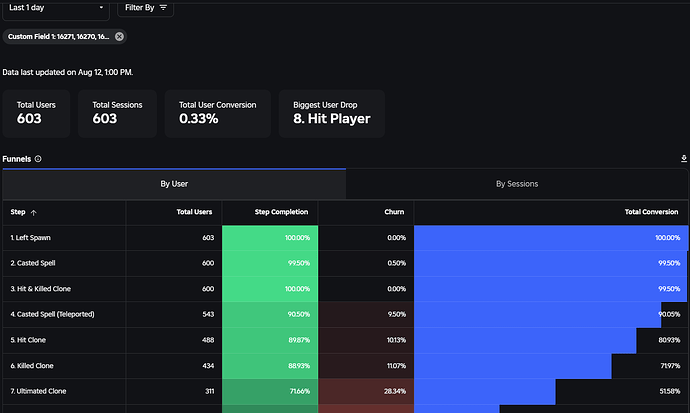Click the Total User Conversion 0.33% card
This screenshot has width=690, height=413.
pos(217,114)
